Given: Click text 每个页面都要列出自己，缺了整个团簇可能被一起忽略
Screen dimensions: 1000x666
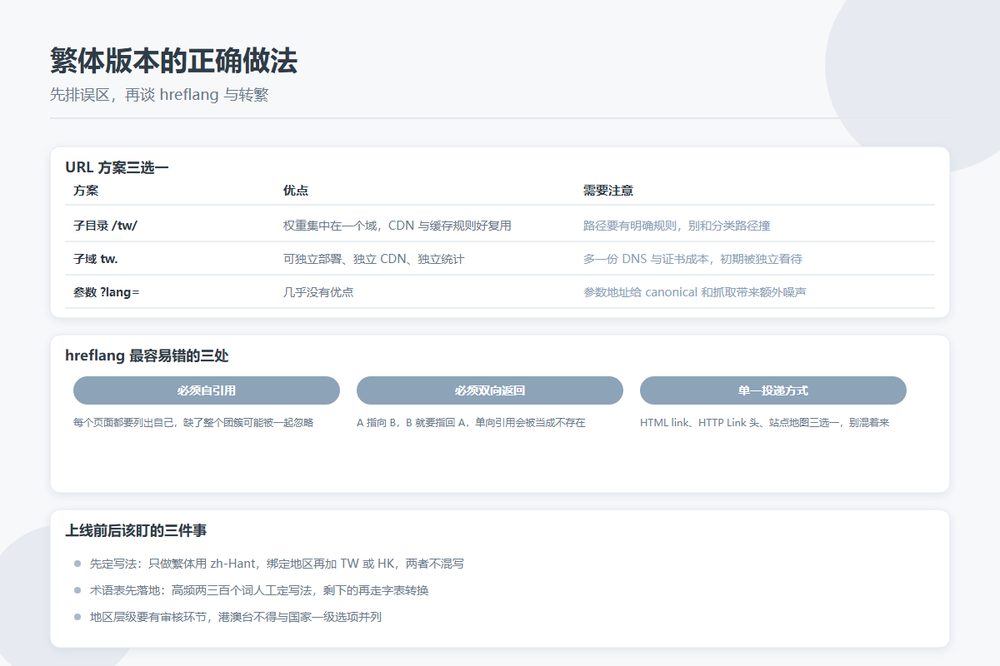Looking at the screenshot, I should point(193,422).
